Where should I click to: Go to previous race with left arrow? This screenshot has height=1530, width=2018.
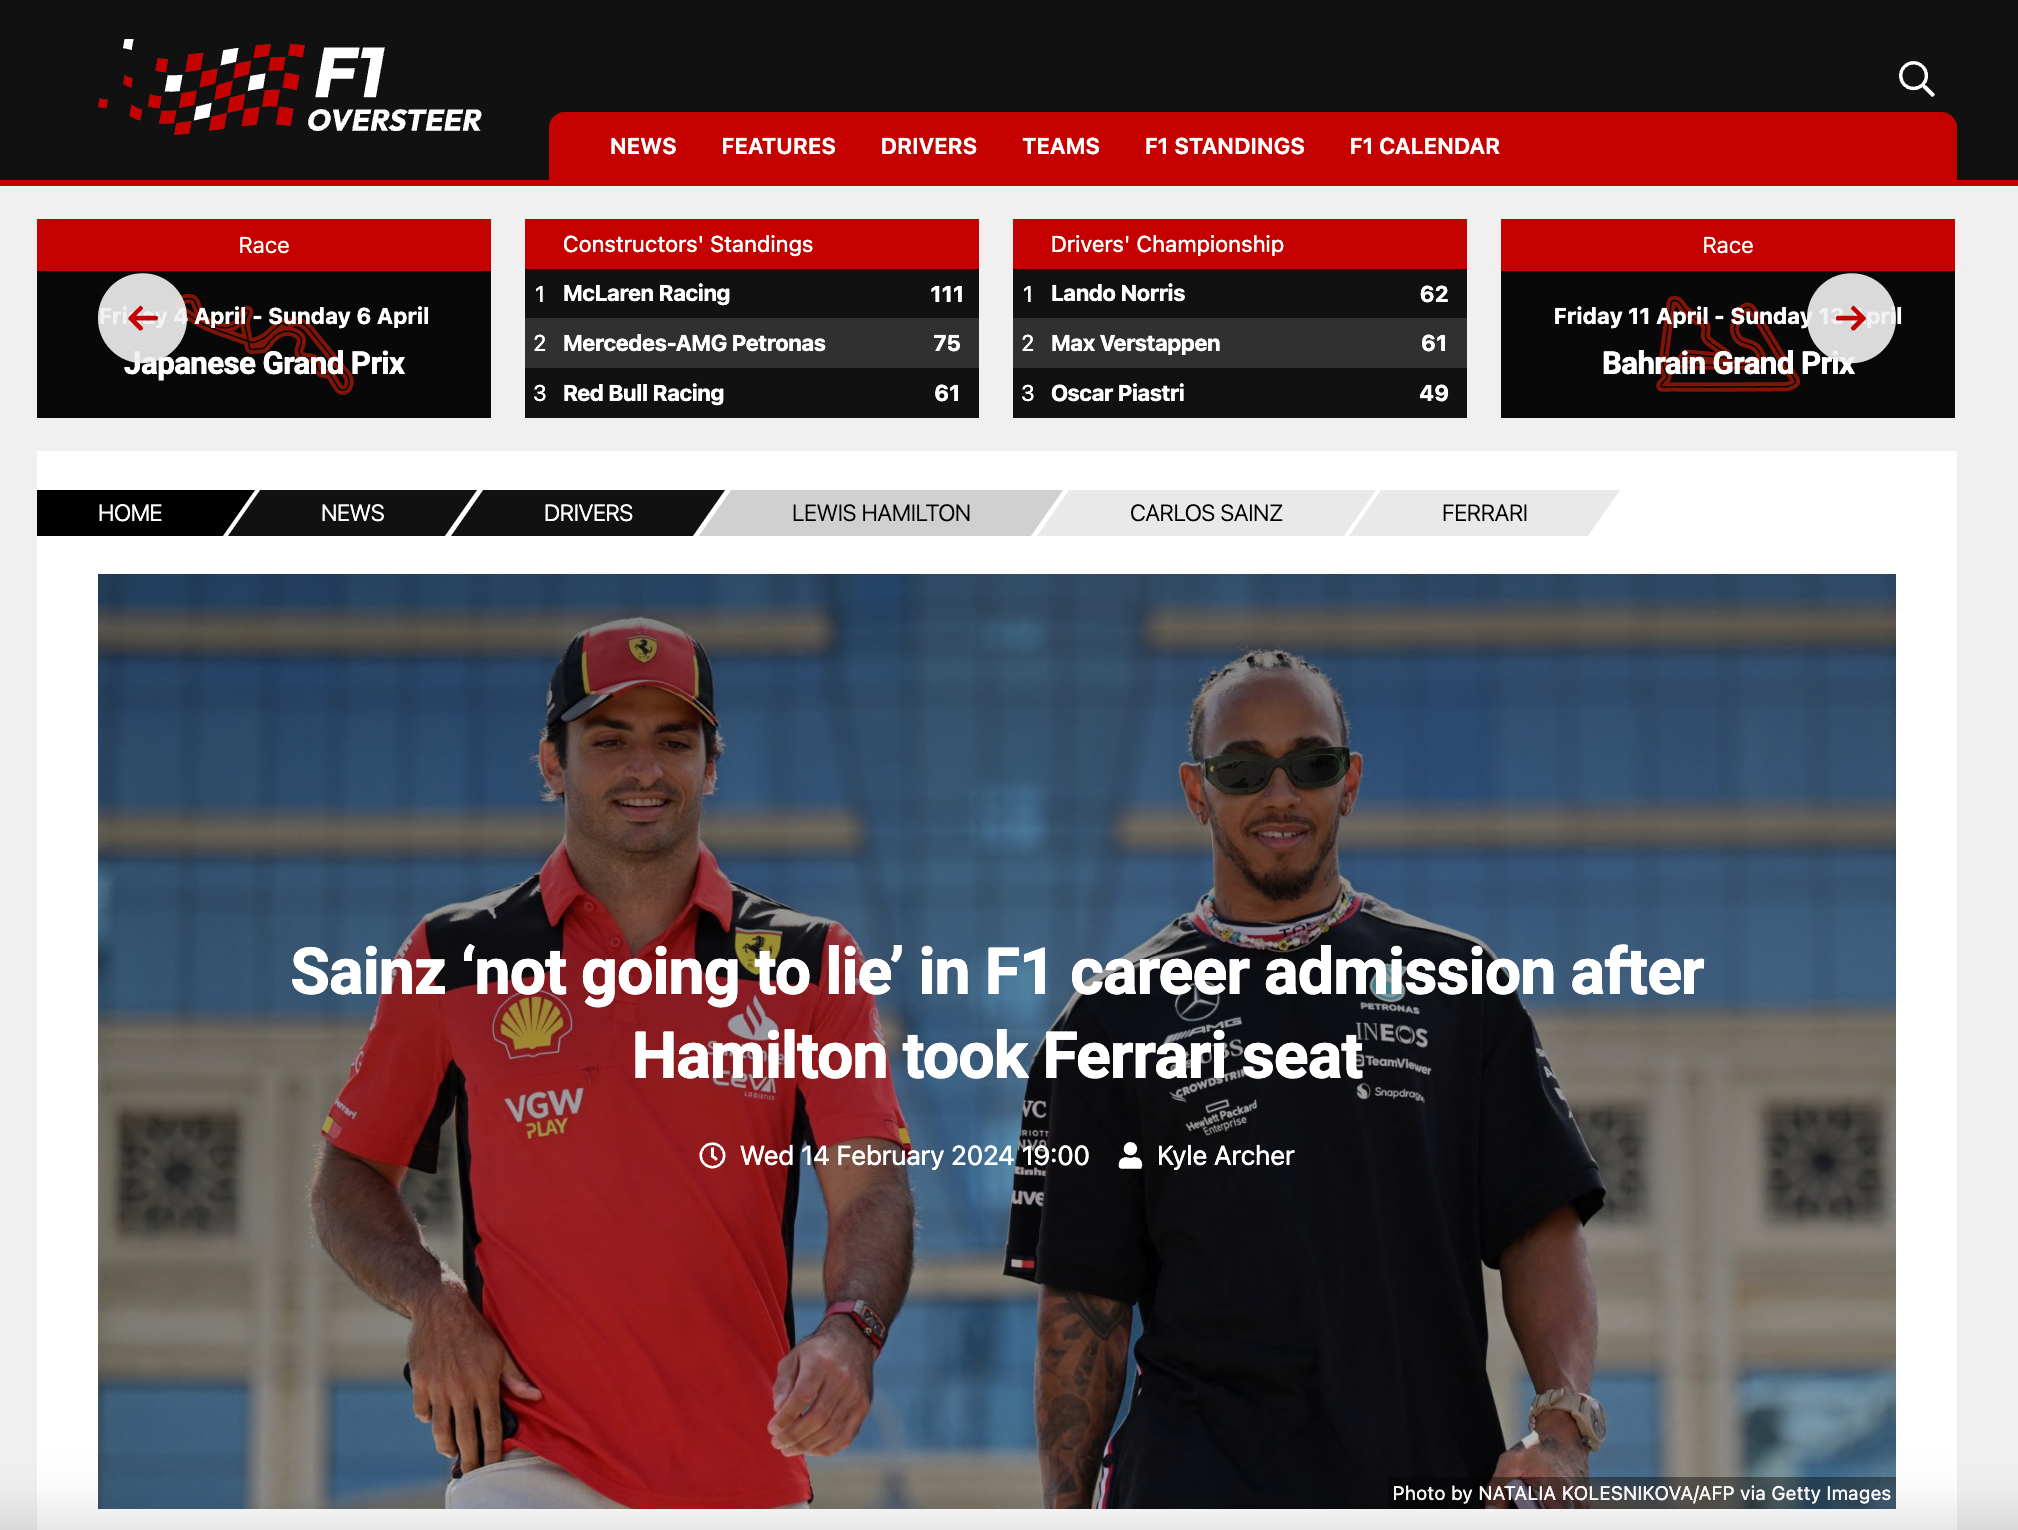(x=142, y=318)
